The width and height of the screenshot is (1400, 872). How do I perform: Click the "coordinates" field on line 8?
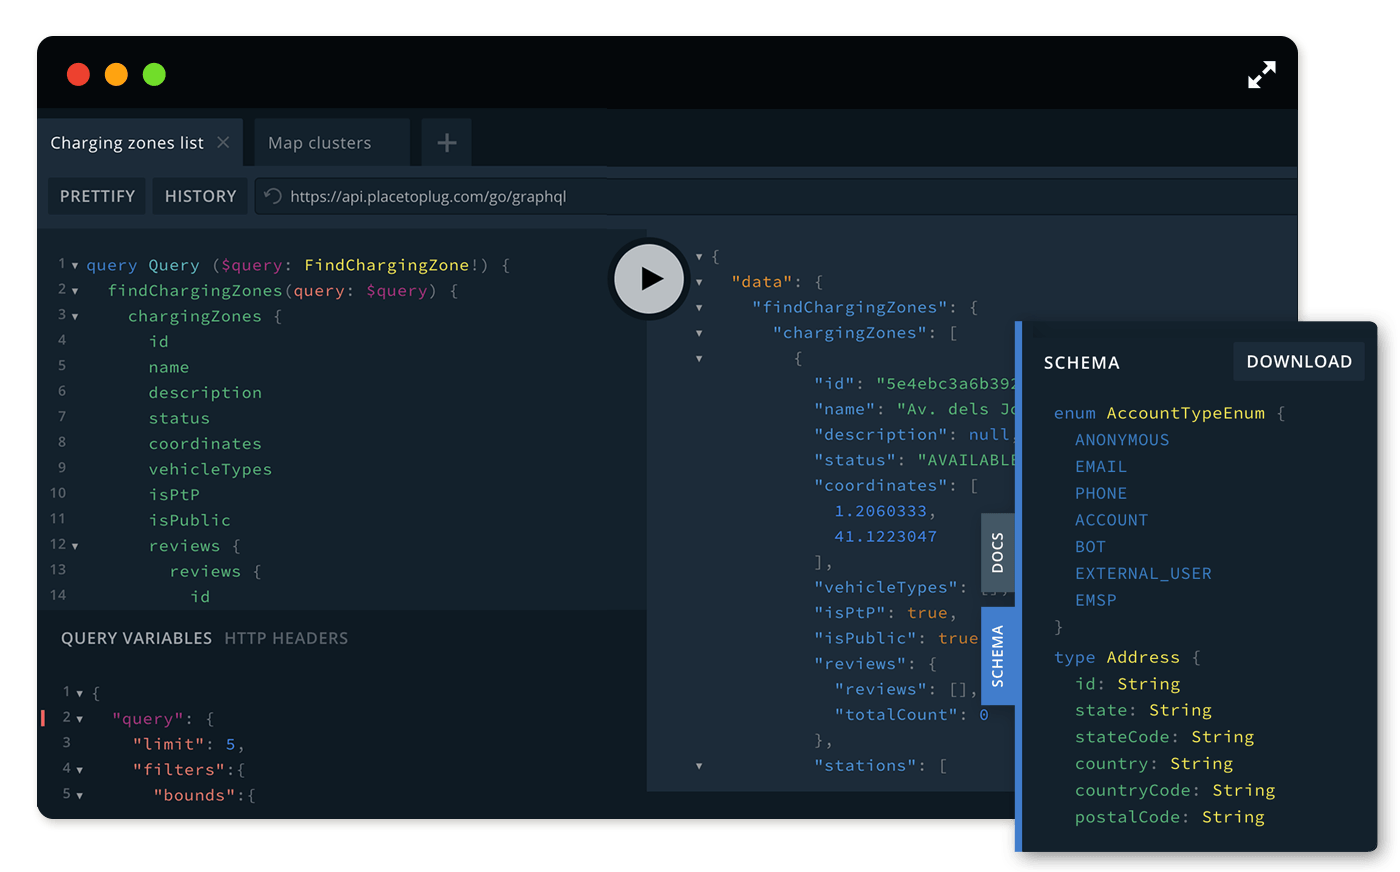[x=205, y=444]
